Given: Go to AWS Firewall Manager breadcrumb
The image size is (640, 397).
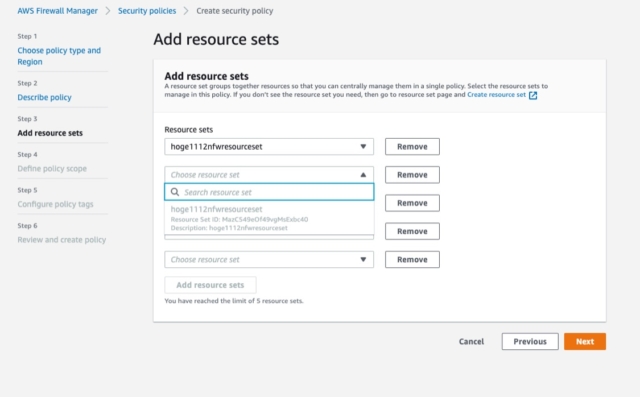Looking at the screenshot, I should point(58,11).
